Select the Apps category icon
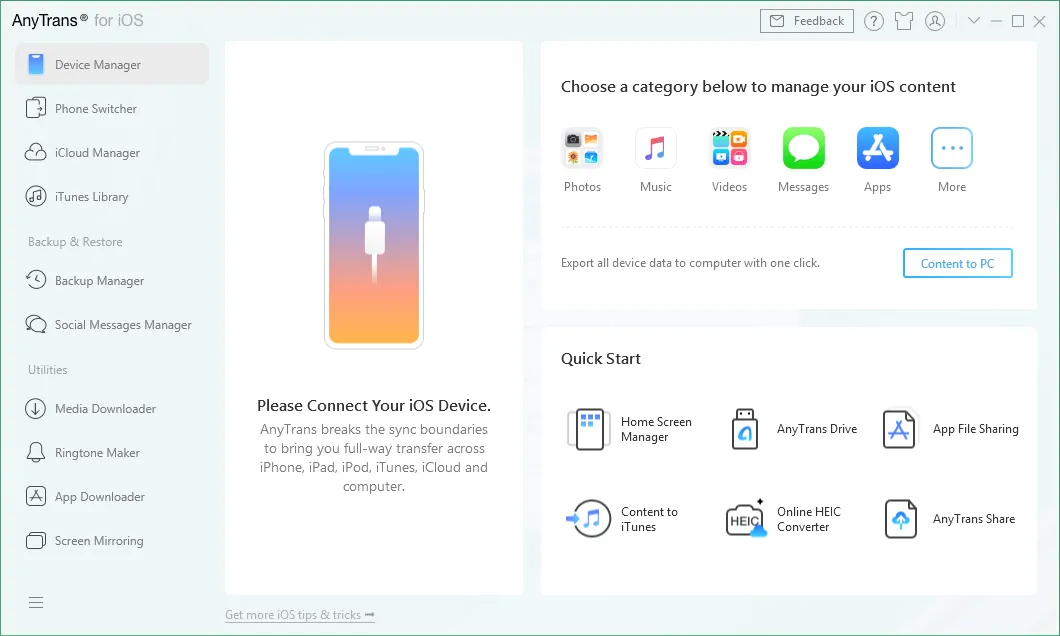 pyautogui.click(x=877, y=148)
